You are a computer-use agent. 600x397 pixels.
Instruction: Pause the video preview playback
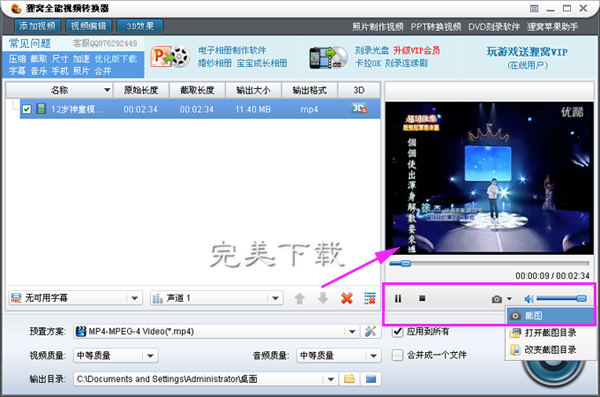click(x=398, y=298)
